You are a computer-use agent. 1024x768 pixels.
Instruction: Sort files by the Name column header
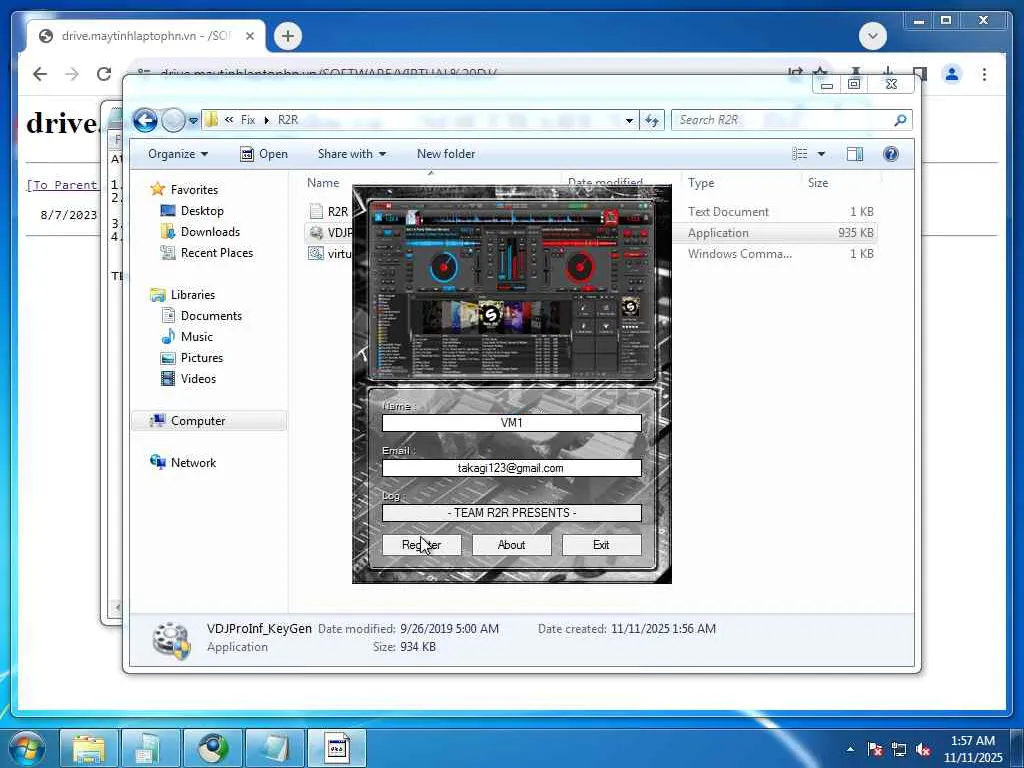tap(323, 183)
